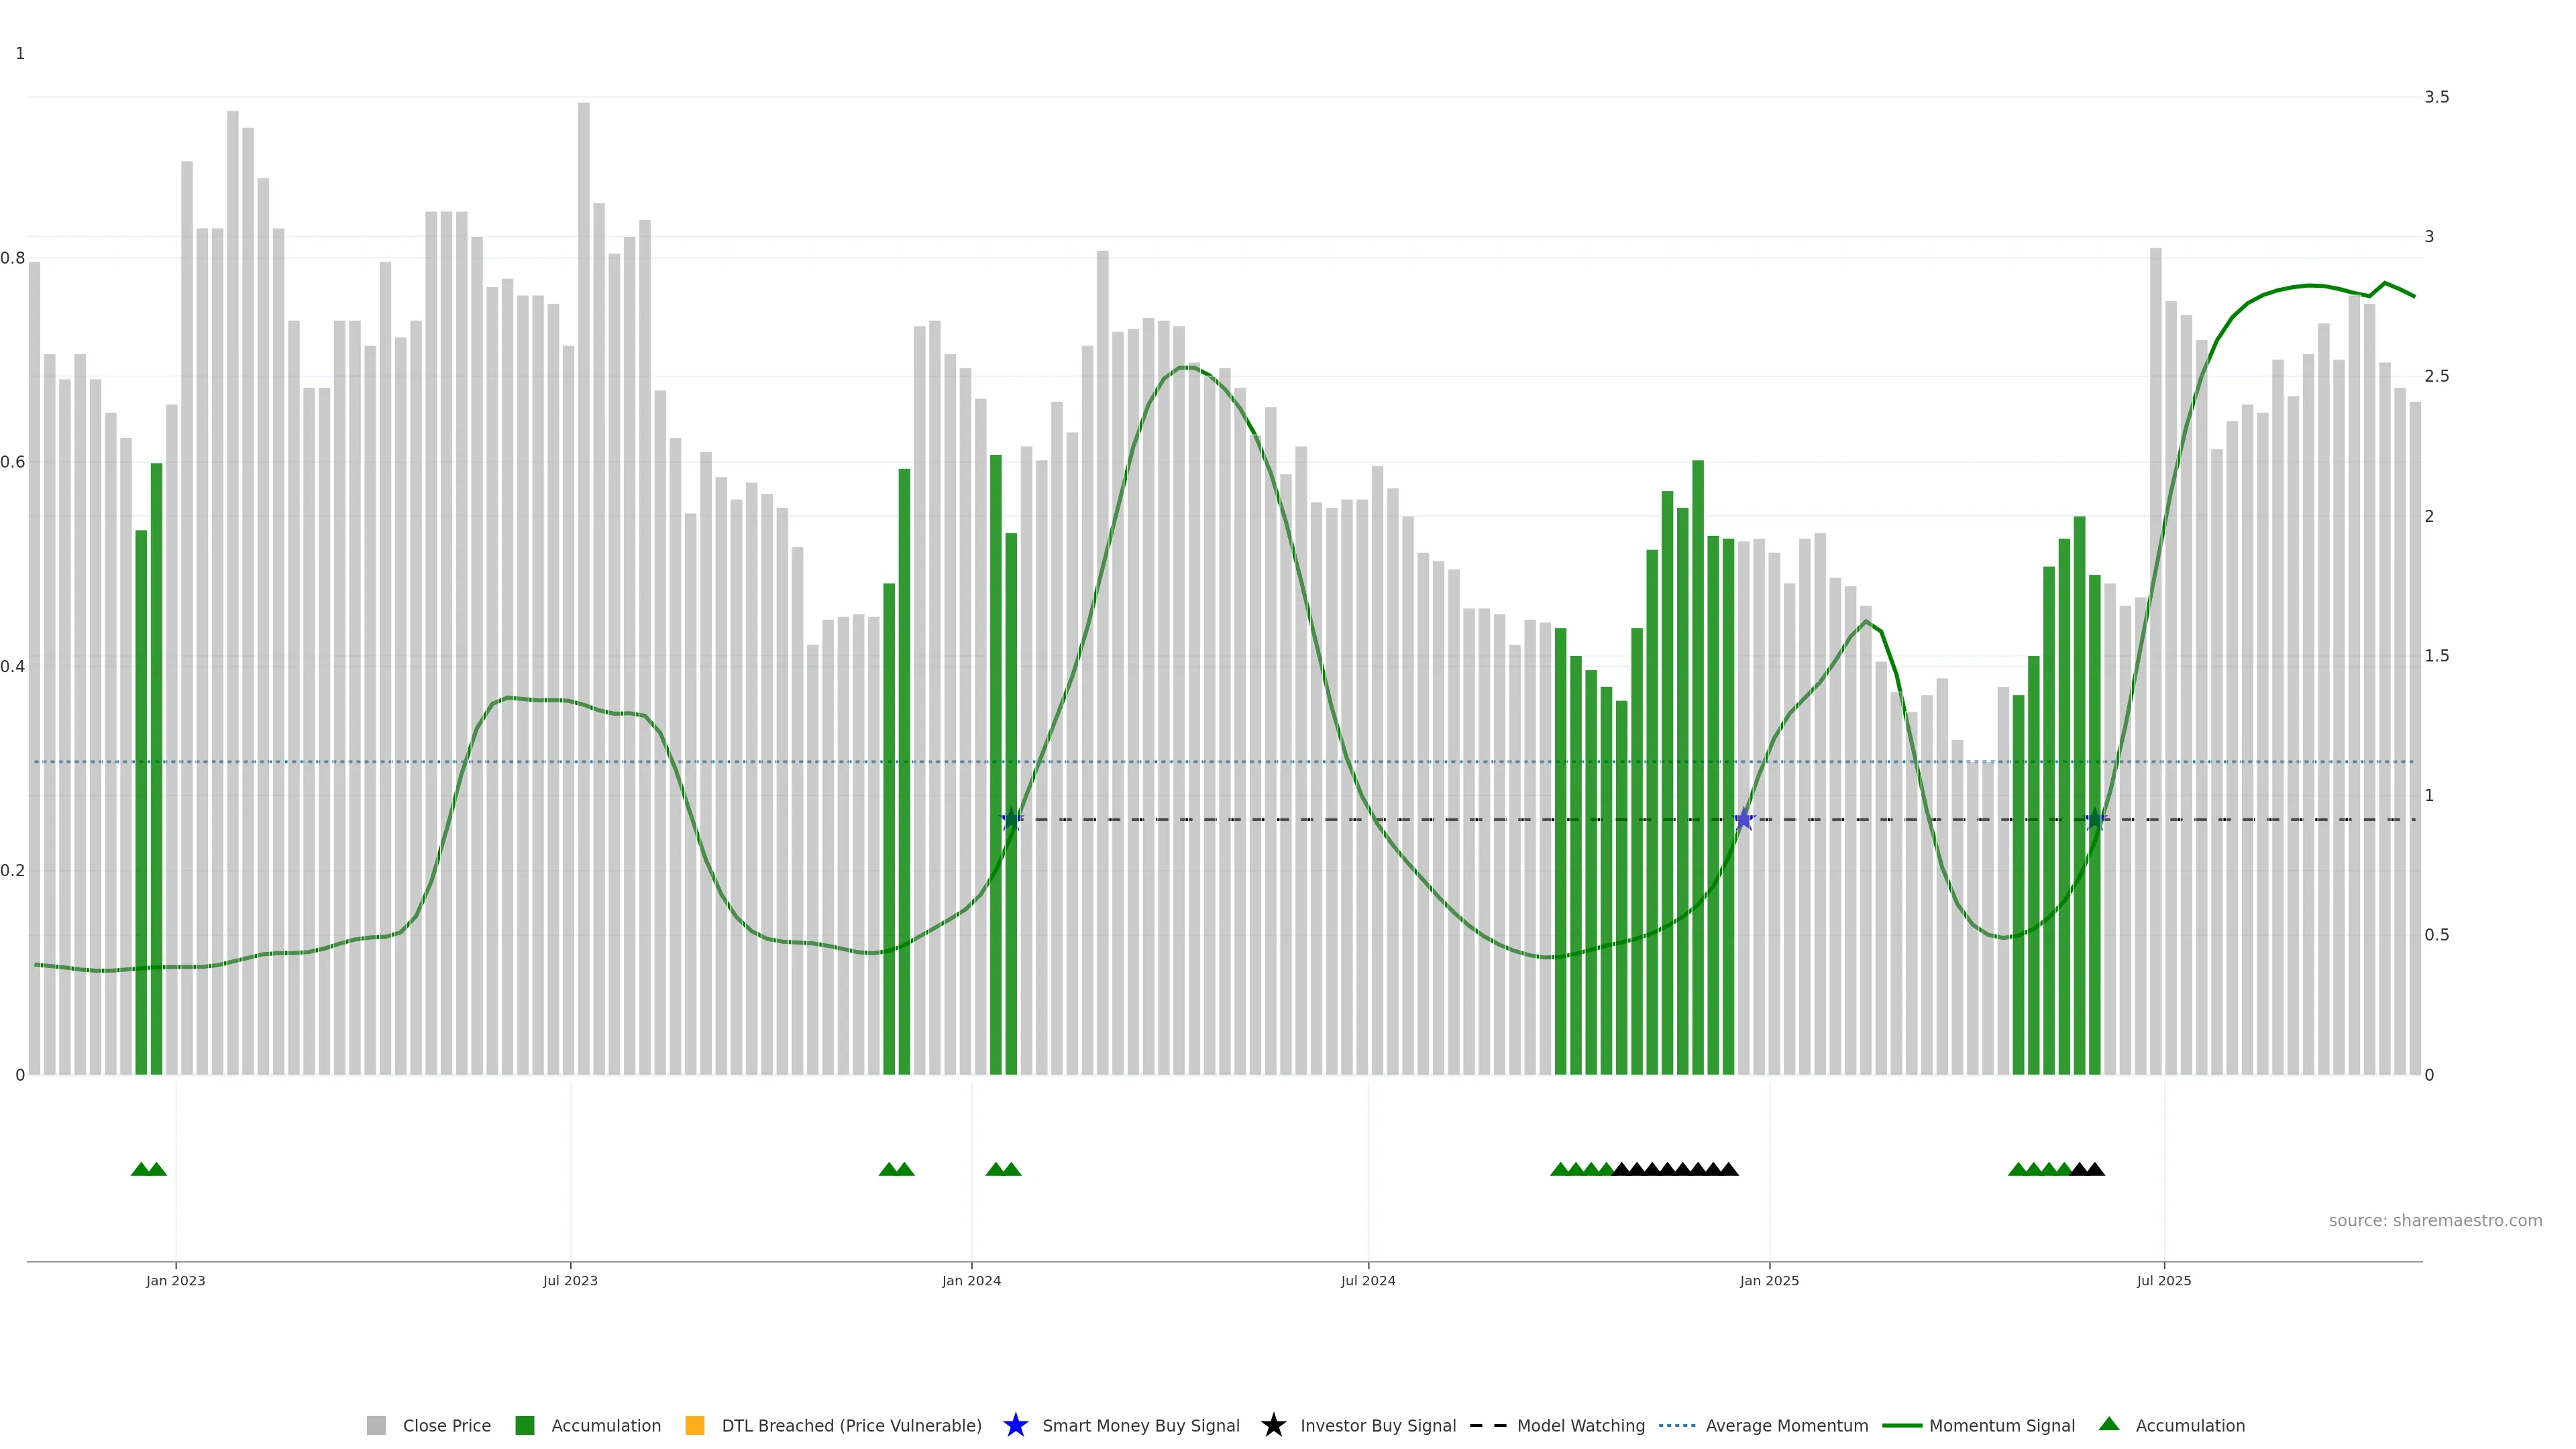
Task: Click the Jan 2023 x-axis label
Action: click(176, 1280)
